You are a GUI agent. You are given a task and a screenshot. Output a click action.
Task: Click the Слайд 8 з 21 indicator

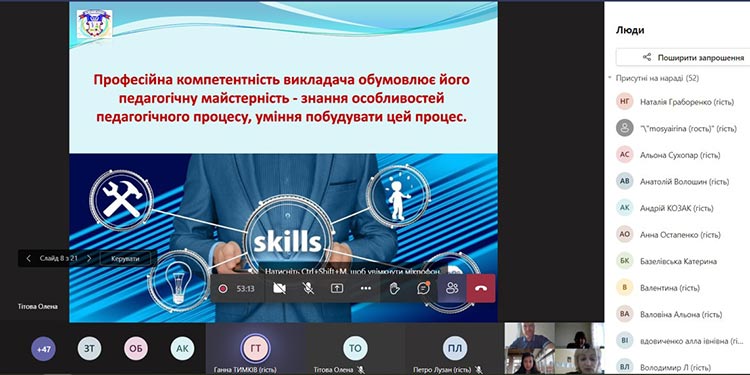pyautogui.click(x=59, y=258)
